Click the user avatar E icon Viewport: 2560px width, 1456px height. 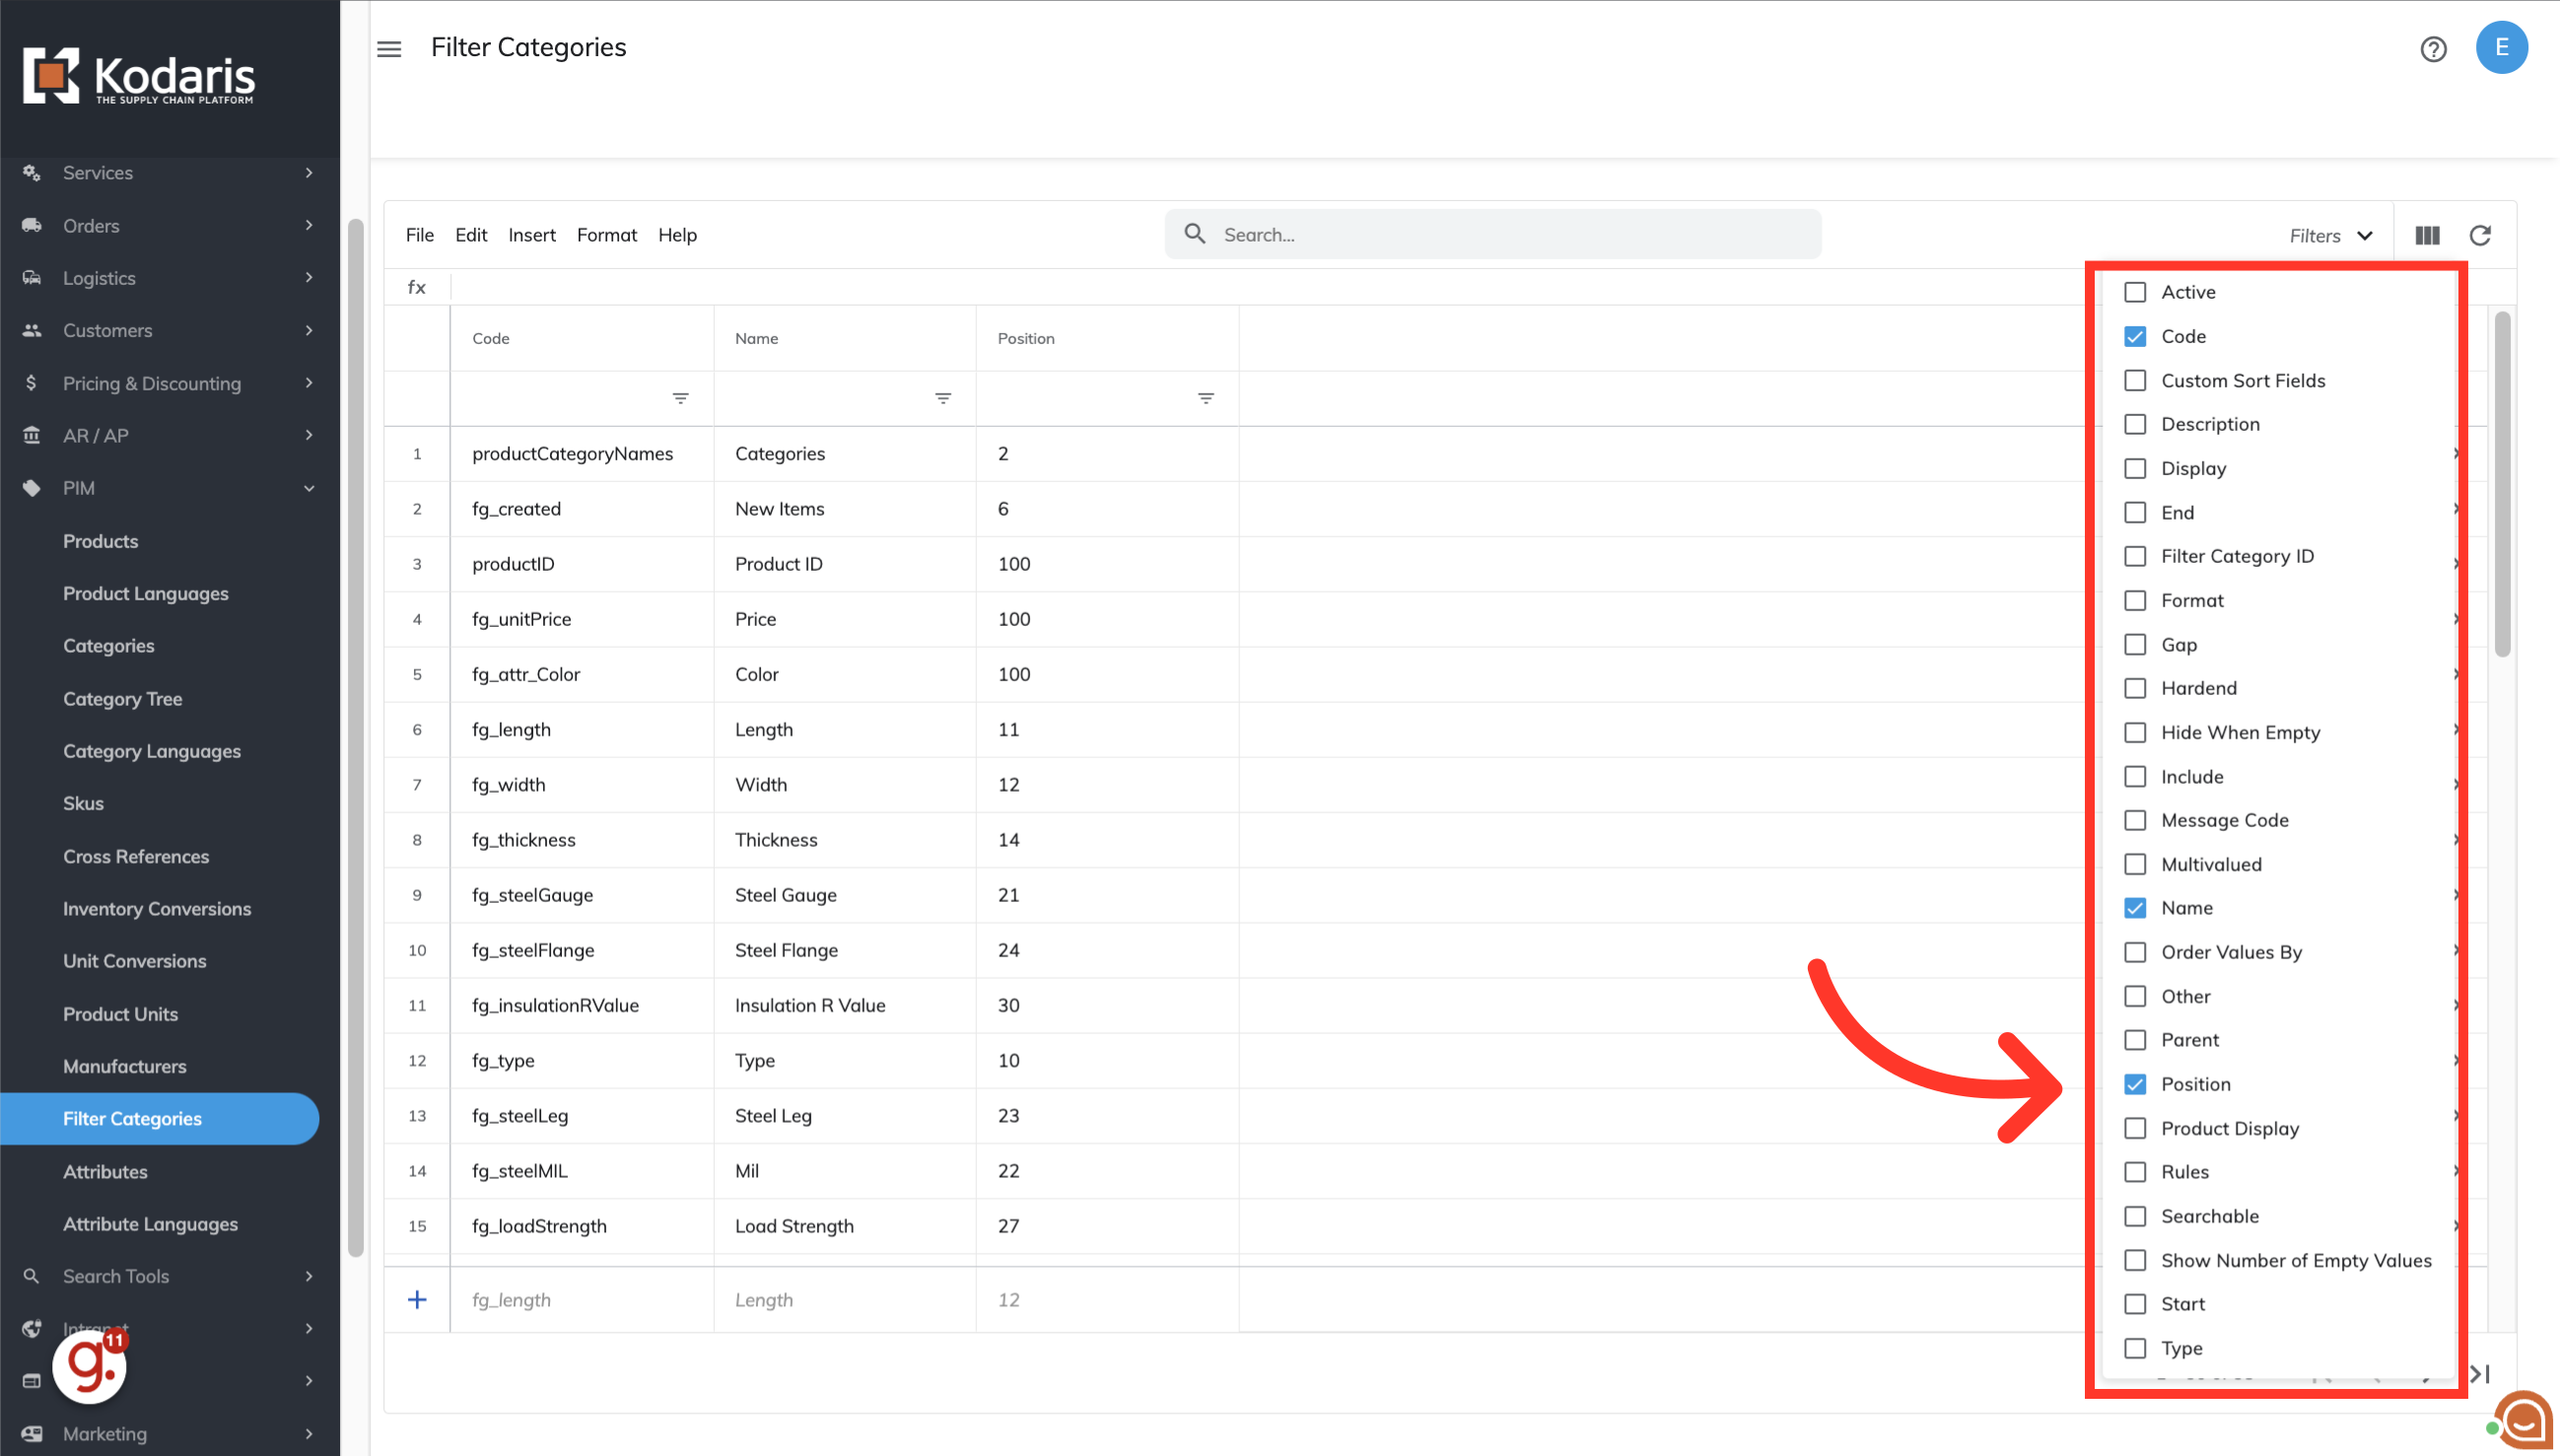pos(2501,47)
